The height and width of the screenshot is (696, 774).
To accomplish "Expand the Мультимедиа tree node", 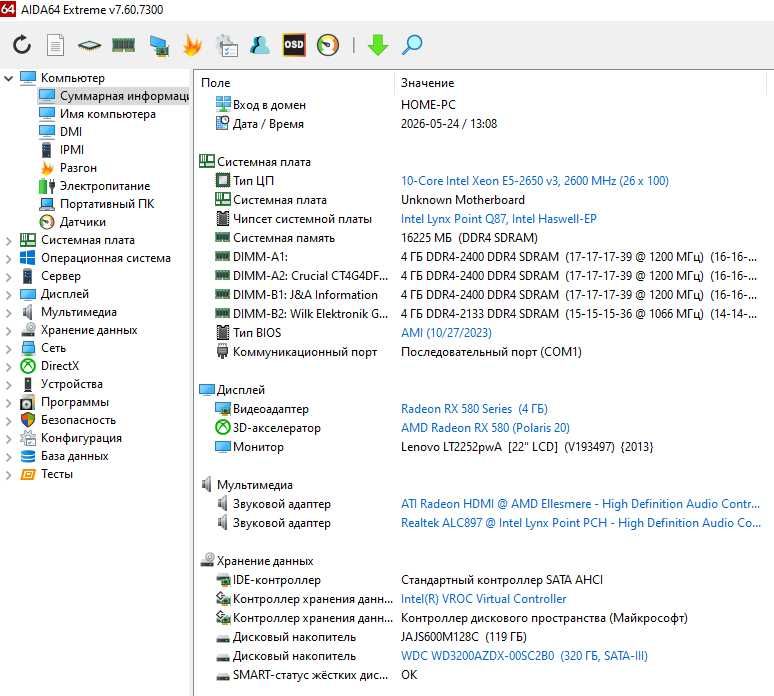I will coord(8,312).
